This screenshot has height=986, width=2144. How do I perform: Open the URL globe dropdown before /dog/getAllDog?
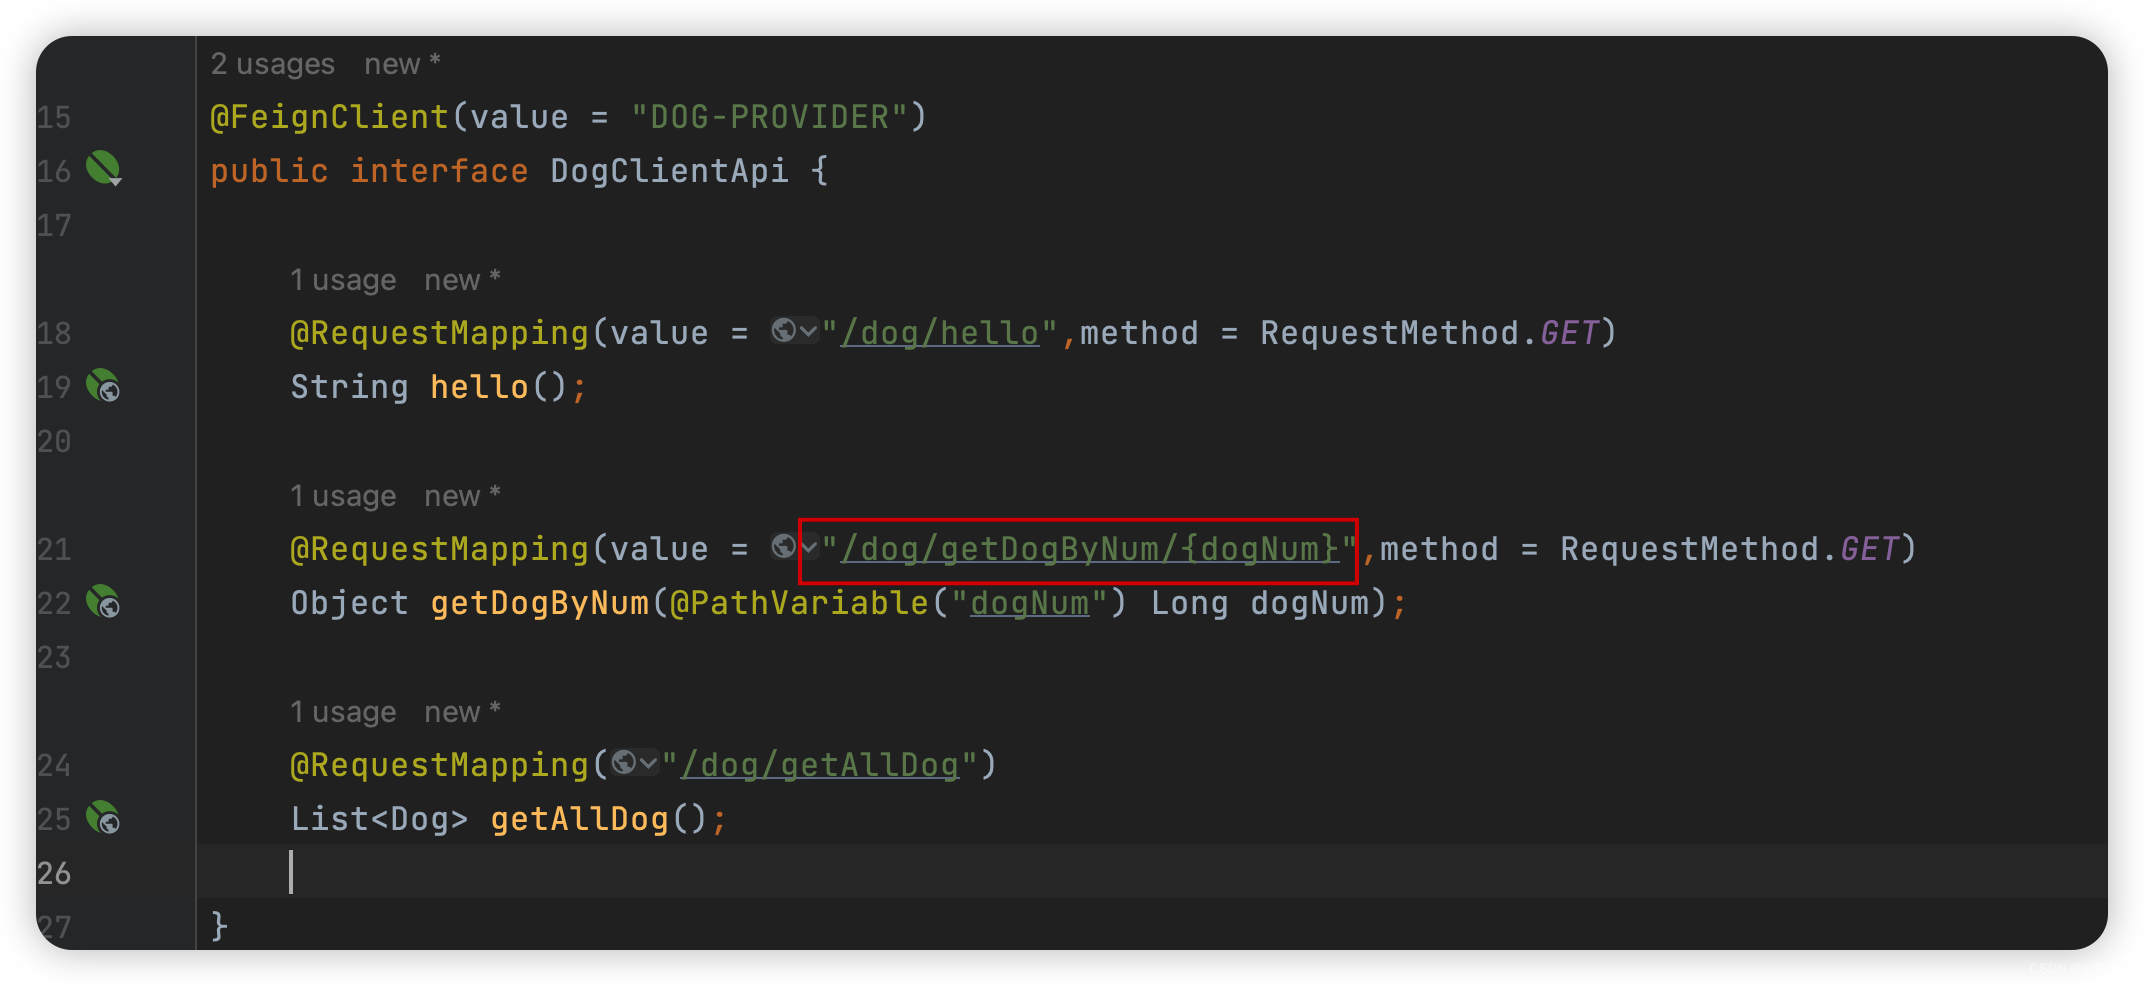pos(634,763)
